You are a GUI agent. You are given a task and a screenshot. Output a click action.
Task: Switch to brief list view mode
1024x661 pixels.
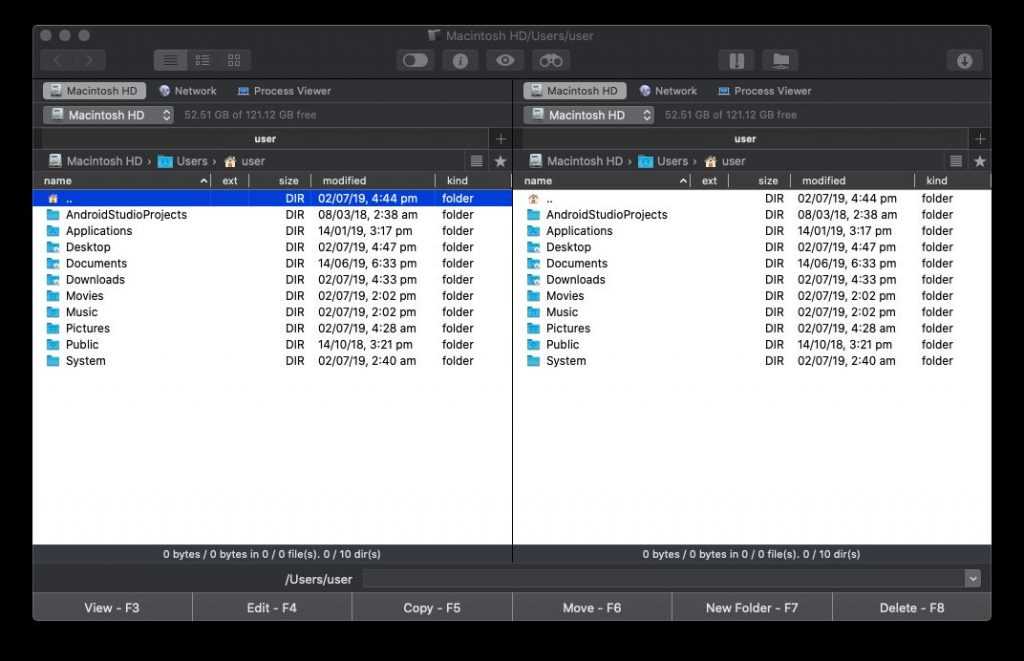(x=202, y=61)
